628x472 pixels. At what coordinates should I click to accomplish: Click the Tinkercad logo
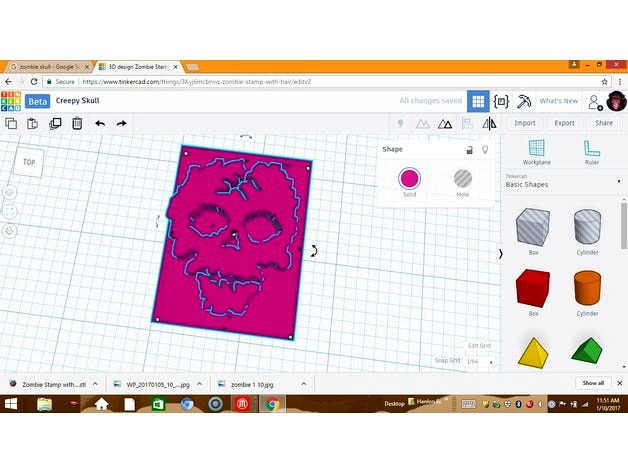tap(11, 101)
